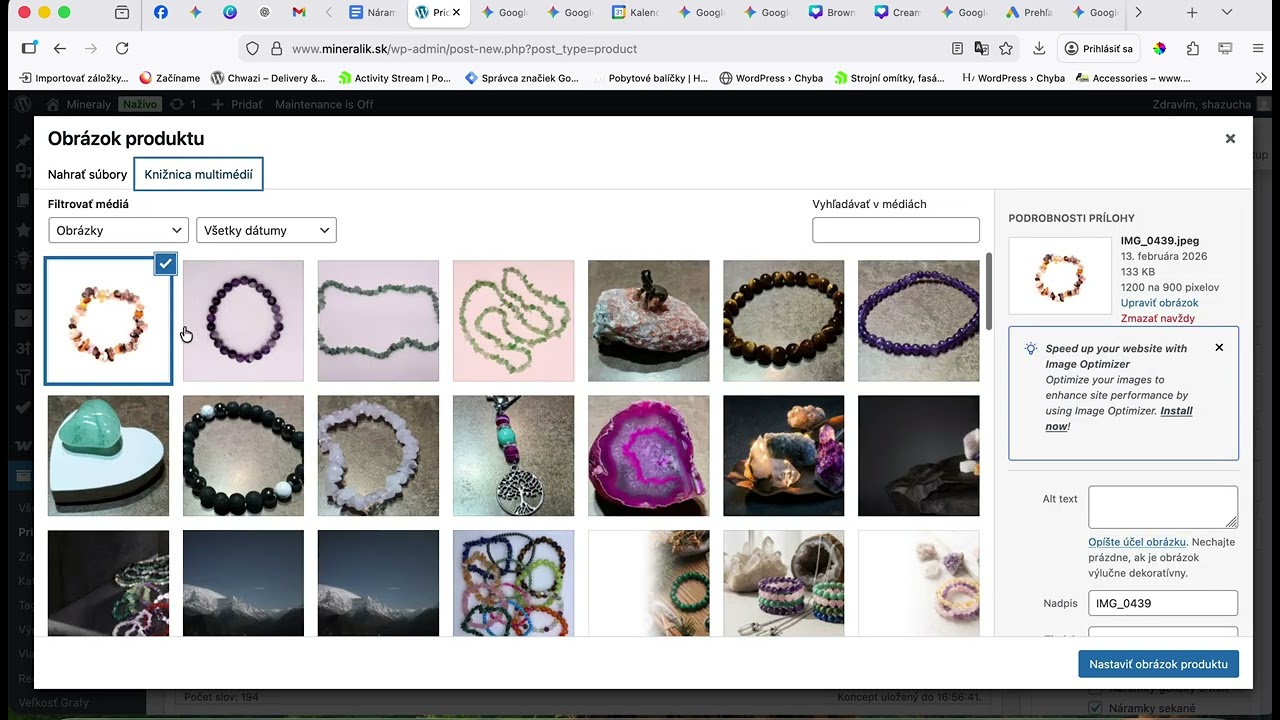
Task: Open Chwazi – Delivery bookmark
Action: (x=268, y=78)
